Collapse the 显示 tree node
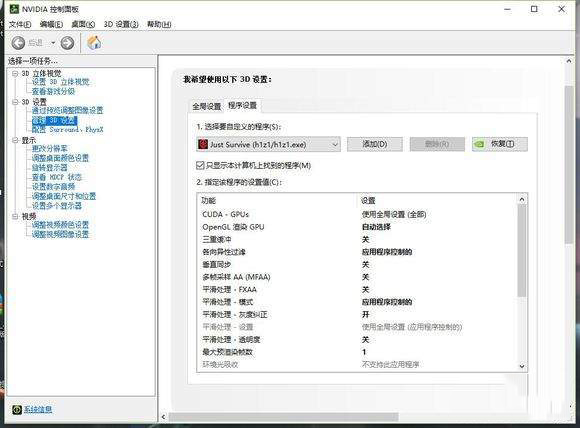 click(x=15, y=140)
